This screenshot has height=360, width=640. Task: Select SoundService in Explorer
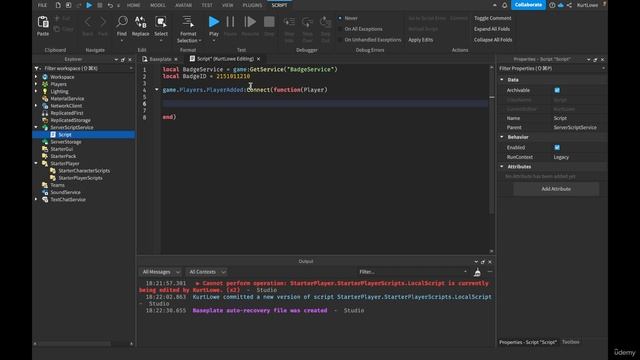tap(65, 192)
